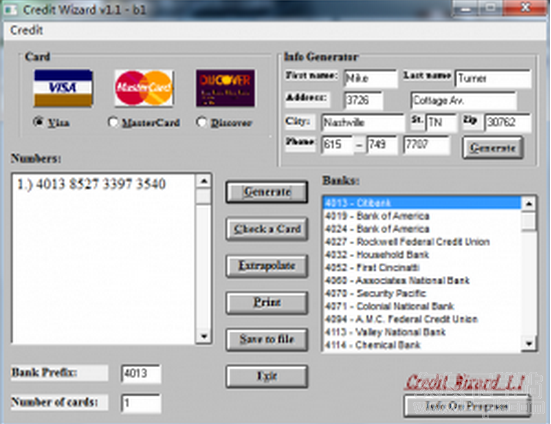Click the Discover card logo image
This screenshot has height=424, width=551.
click(x=225, y=88)
